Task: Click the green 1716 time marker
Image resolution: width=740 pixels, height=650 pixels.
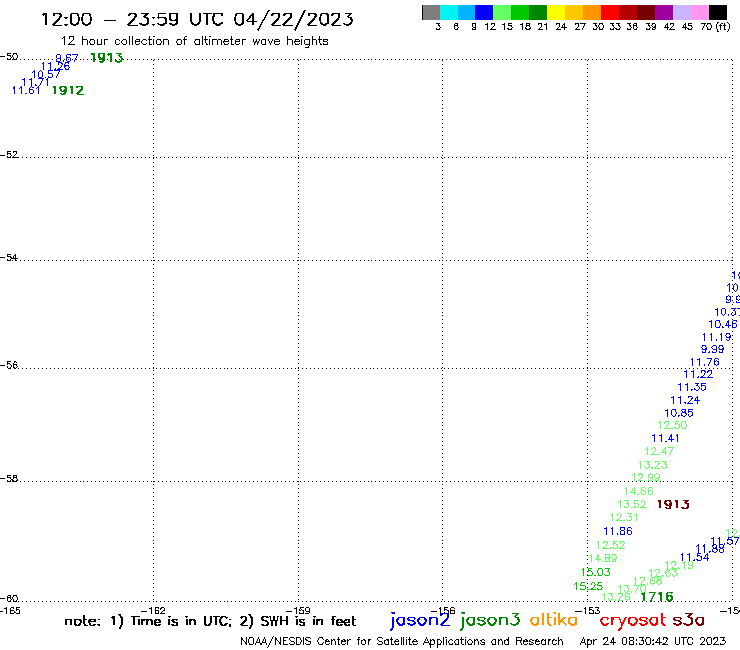Action: click(657, 597)
